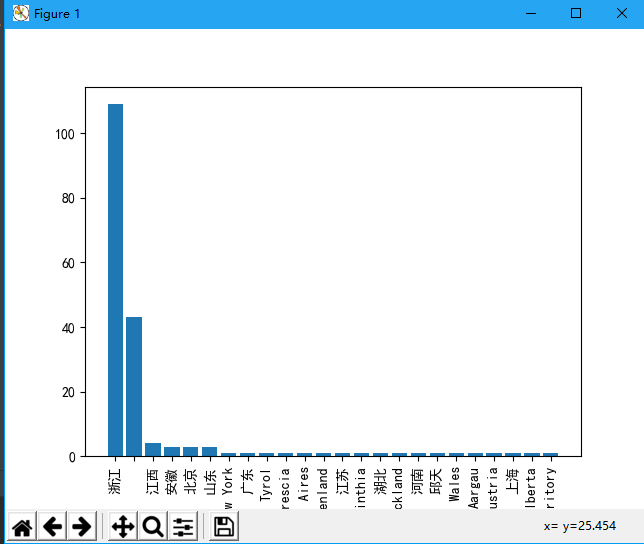The width and height of the screenshot is (644, 544).
Task: Click the cursor coordinate readout y=25.454
Action: pyautogui.click(x=589, y=526)
